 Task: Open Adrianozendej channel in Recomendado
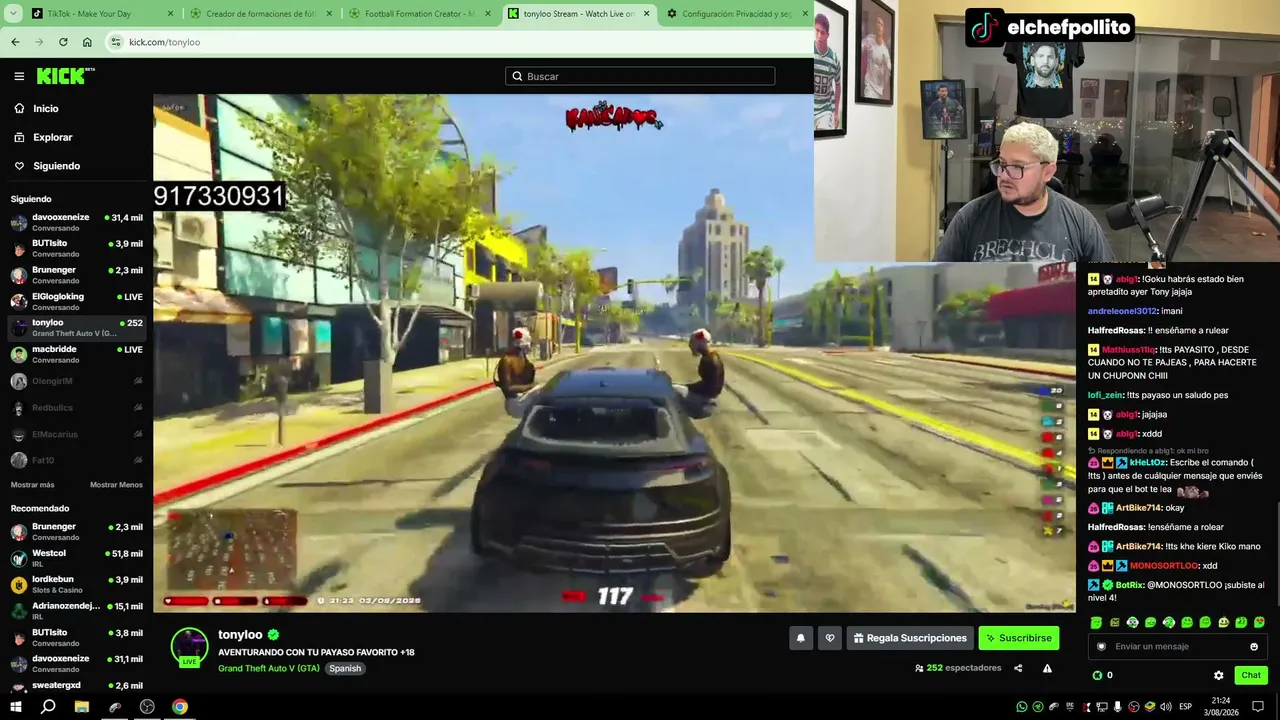[76, 610]
